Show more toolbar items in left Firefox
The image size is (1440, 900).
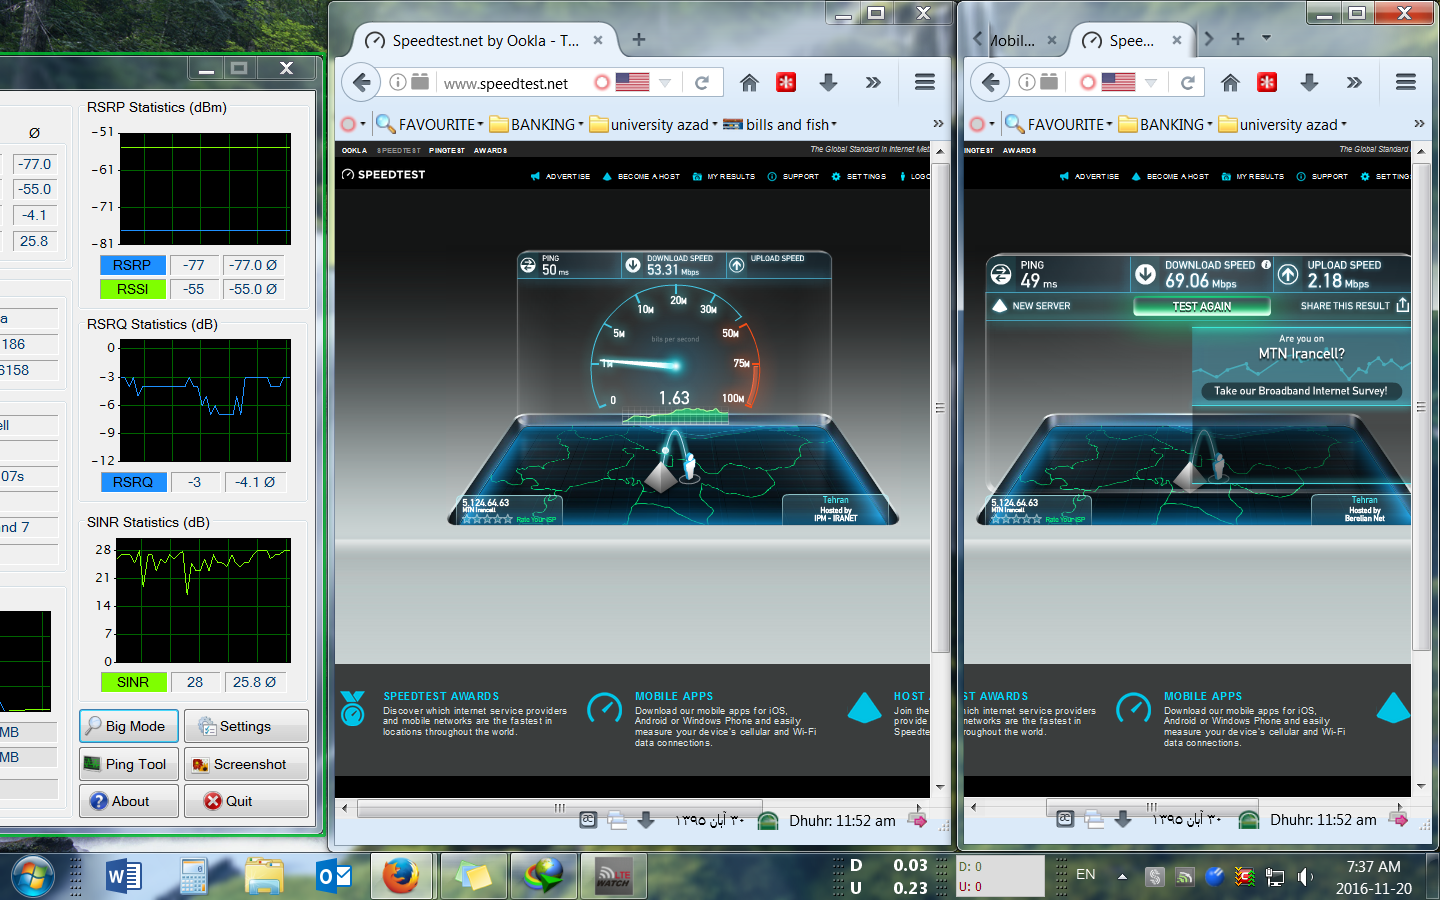tap(873, 82)
